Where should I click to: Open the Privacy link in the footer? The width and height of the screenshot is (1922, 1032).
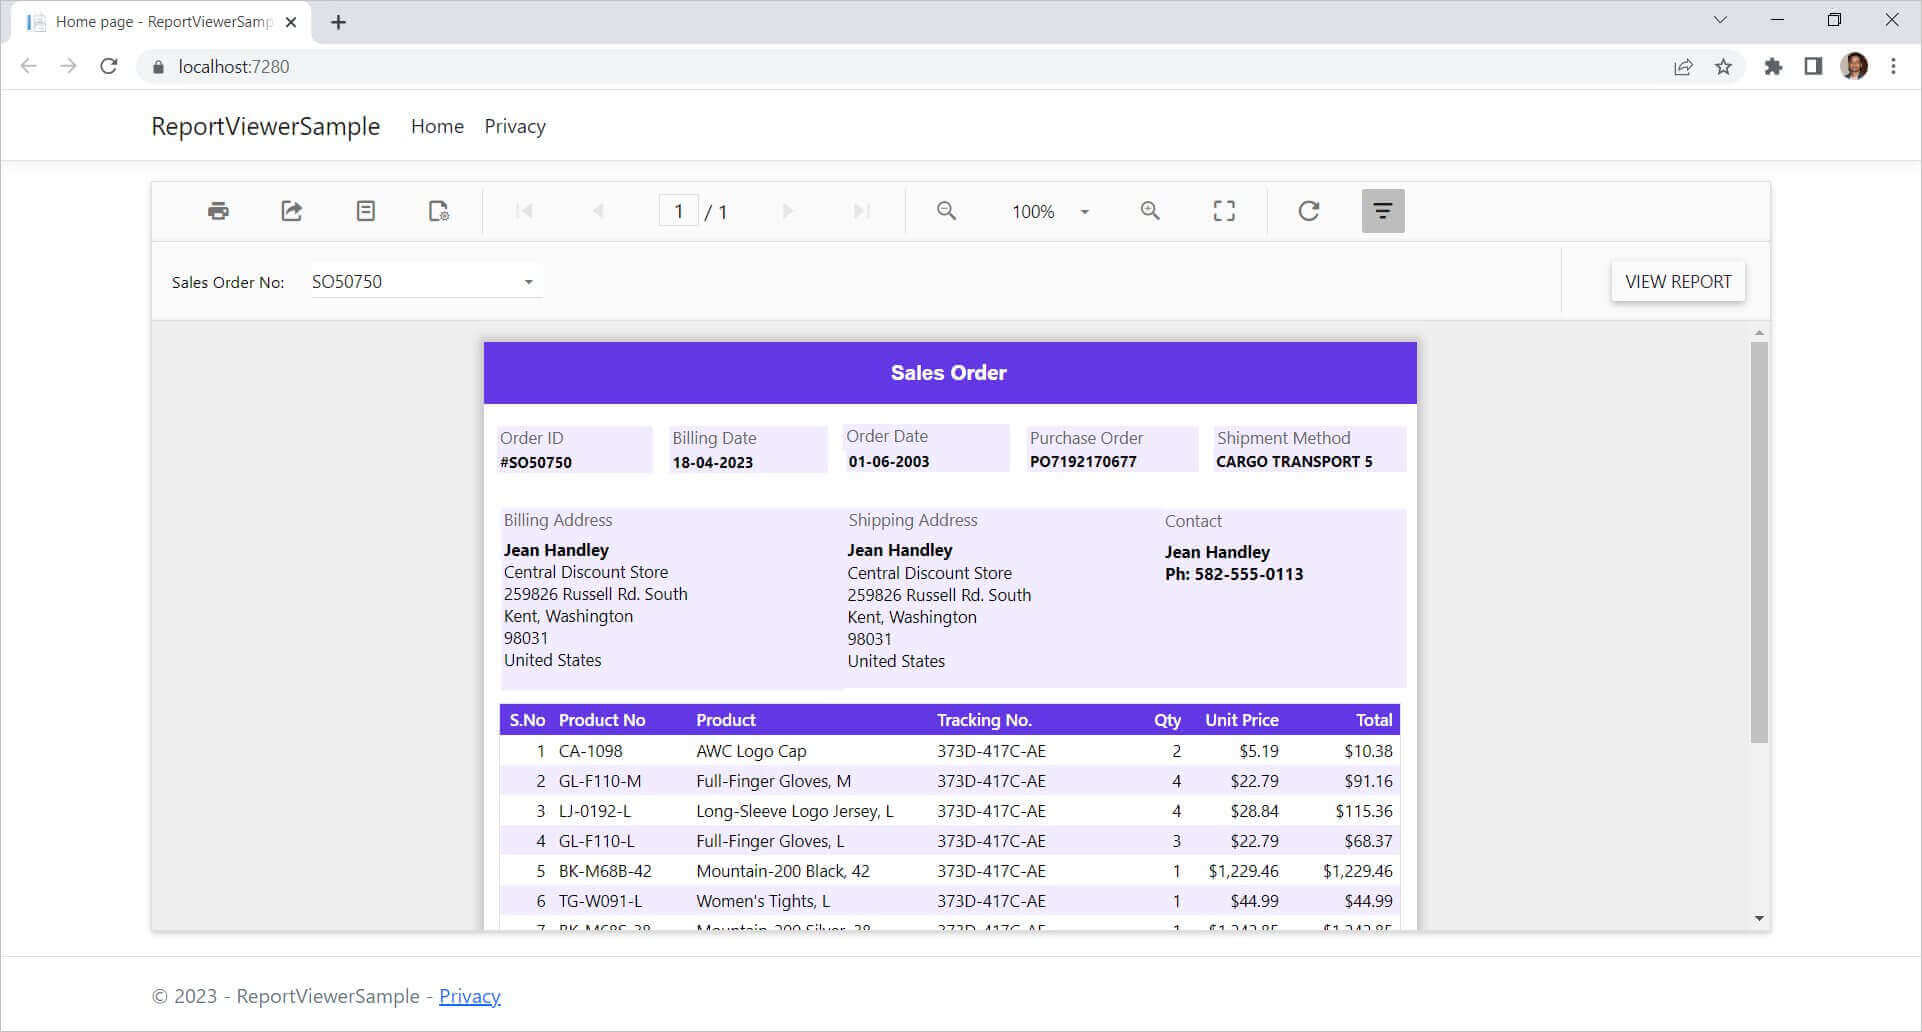point(469,996)
